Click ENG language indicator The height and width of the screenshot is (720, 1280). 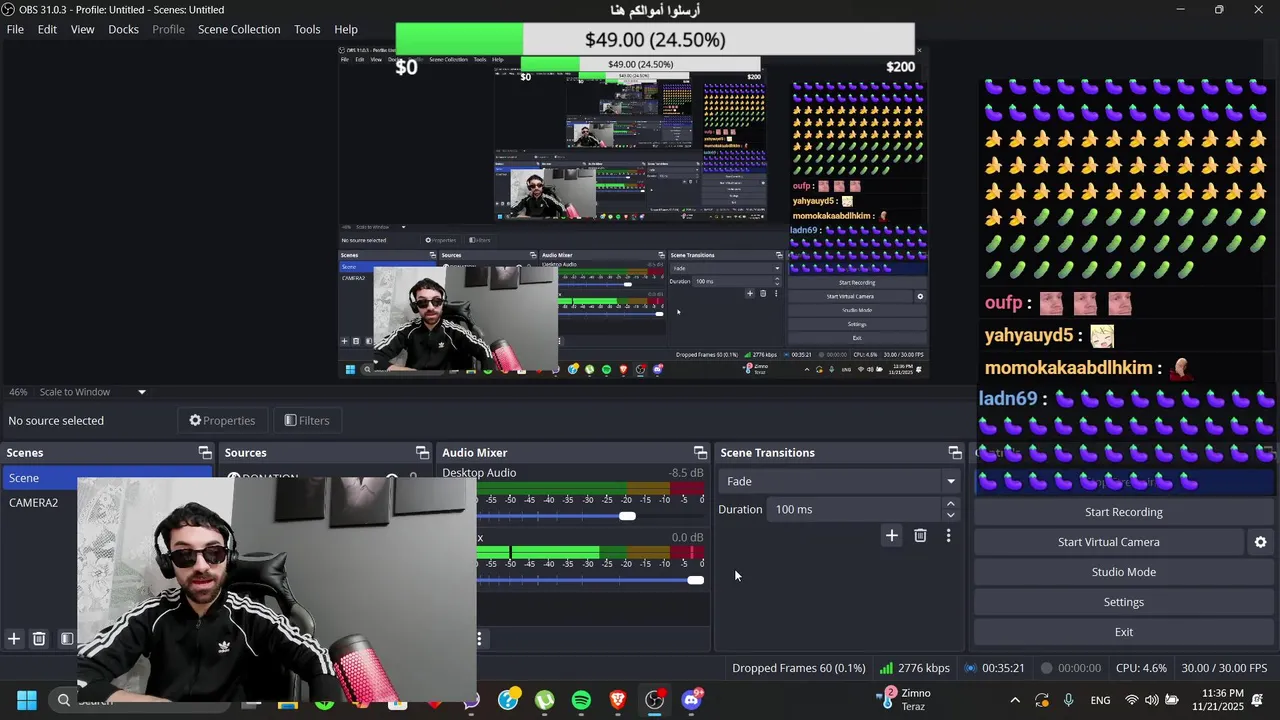[1100, 700]
